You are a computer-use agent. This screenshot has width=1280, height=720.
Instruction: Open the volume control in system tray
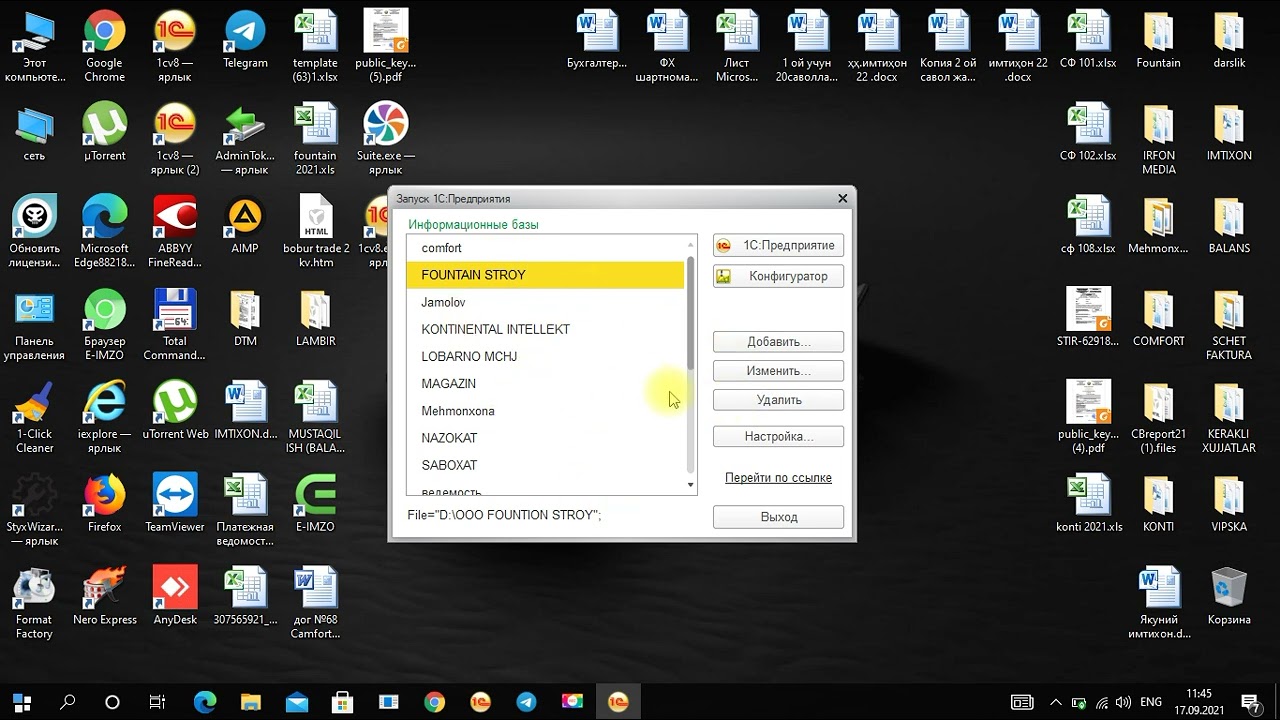[1122, 702]
